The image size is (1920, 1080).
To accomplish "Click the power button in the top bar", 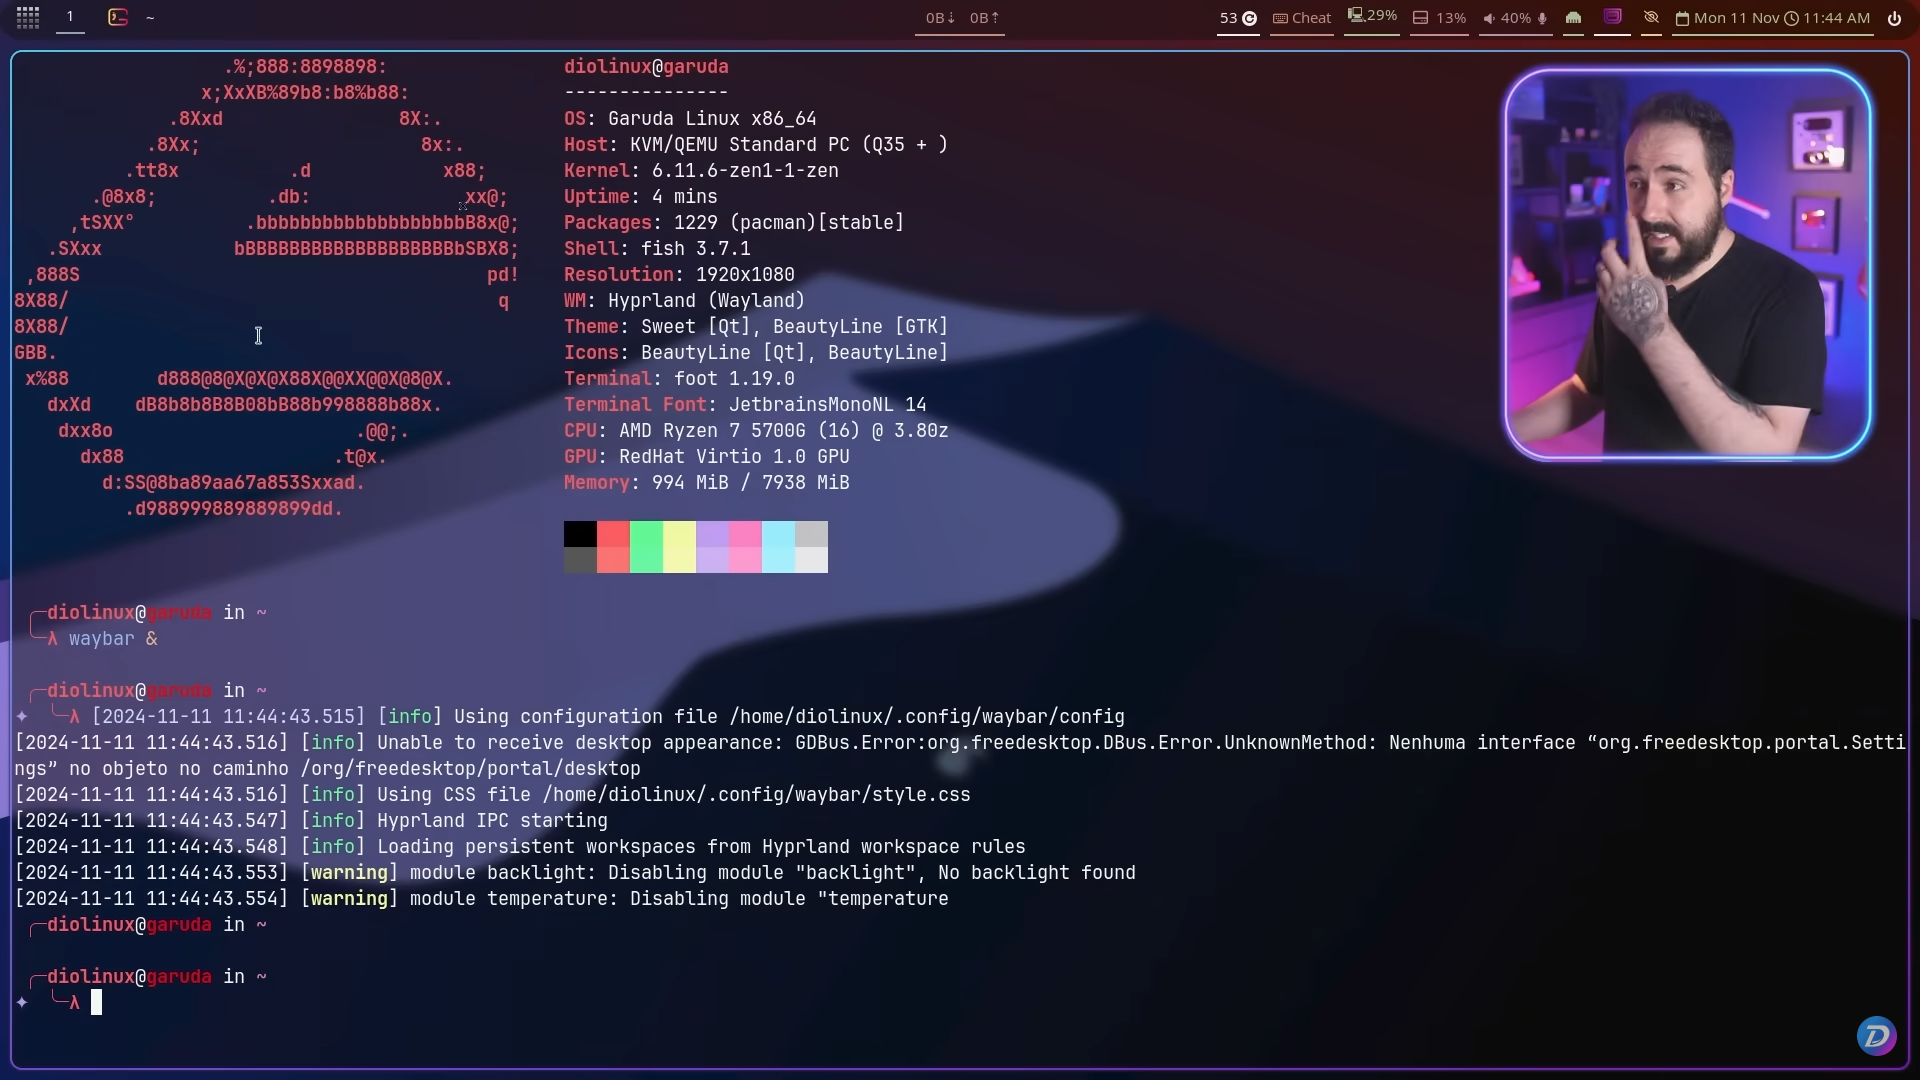I will (1895, 17).
